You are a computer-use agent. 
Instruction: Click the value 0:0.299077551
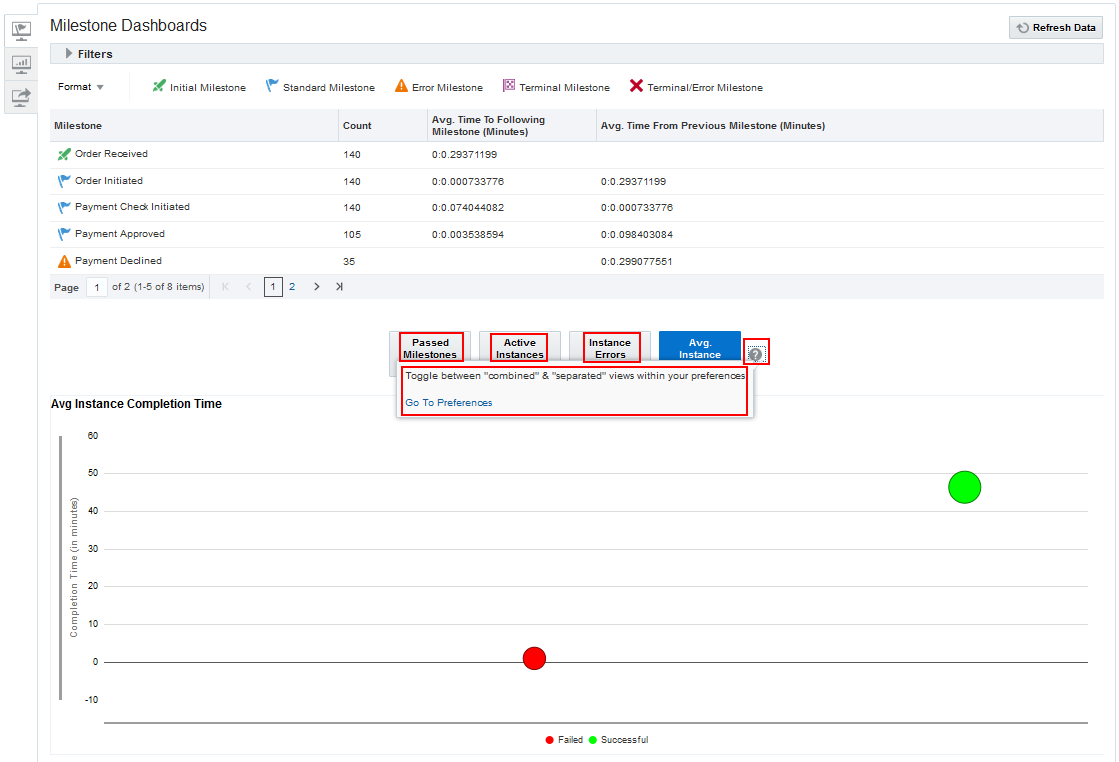click(637, 261)
